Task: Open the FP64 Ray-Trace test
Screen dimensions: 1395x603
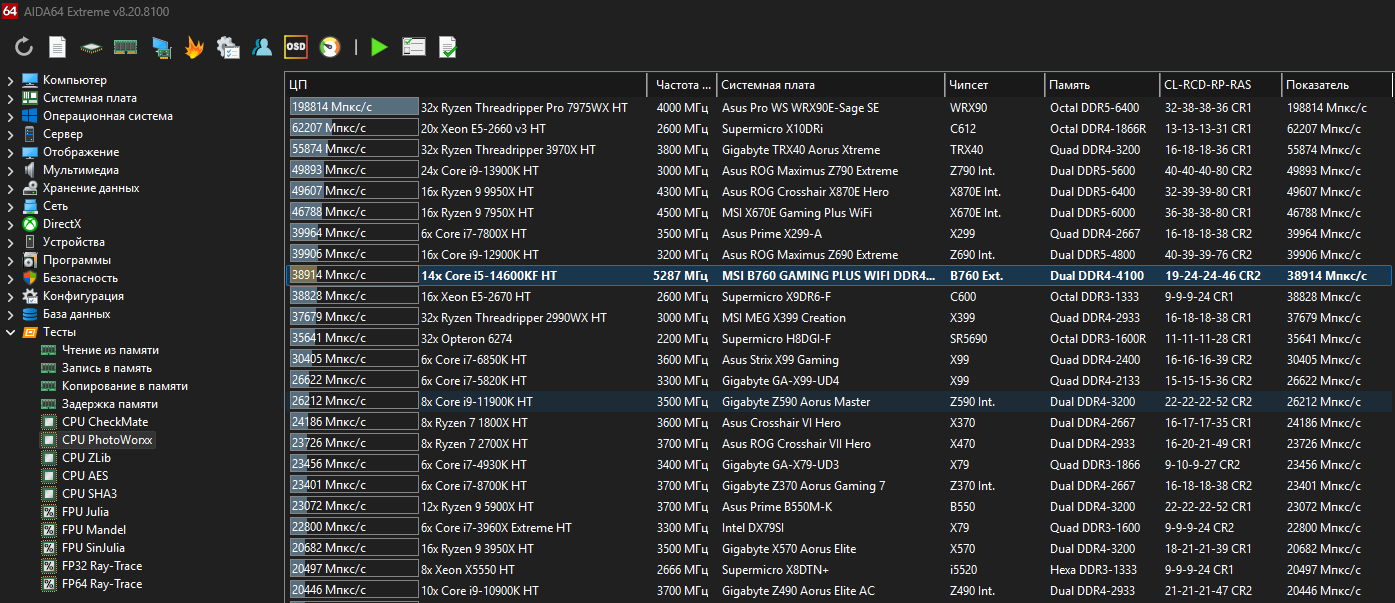Action: [x=102, y=584]
